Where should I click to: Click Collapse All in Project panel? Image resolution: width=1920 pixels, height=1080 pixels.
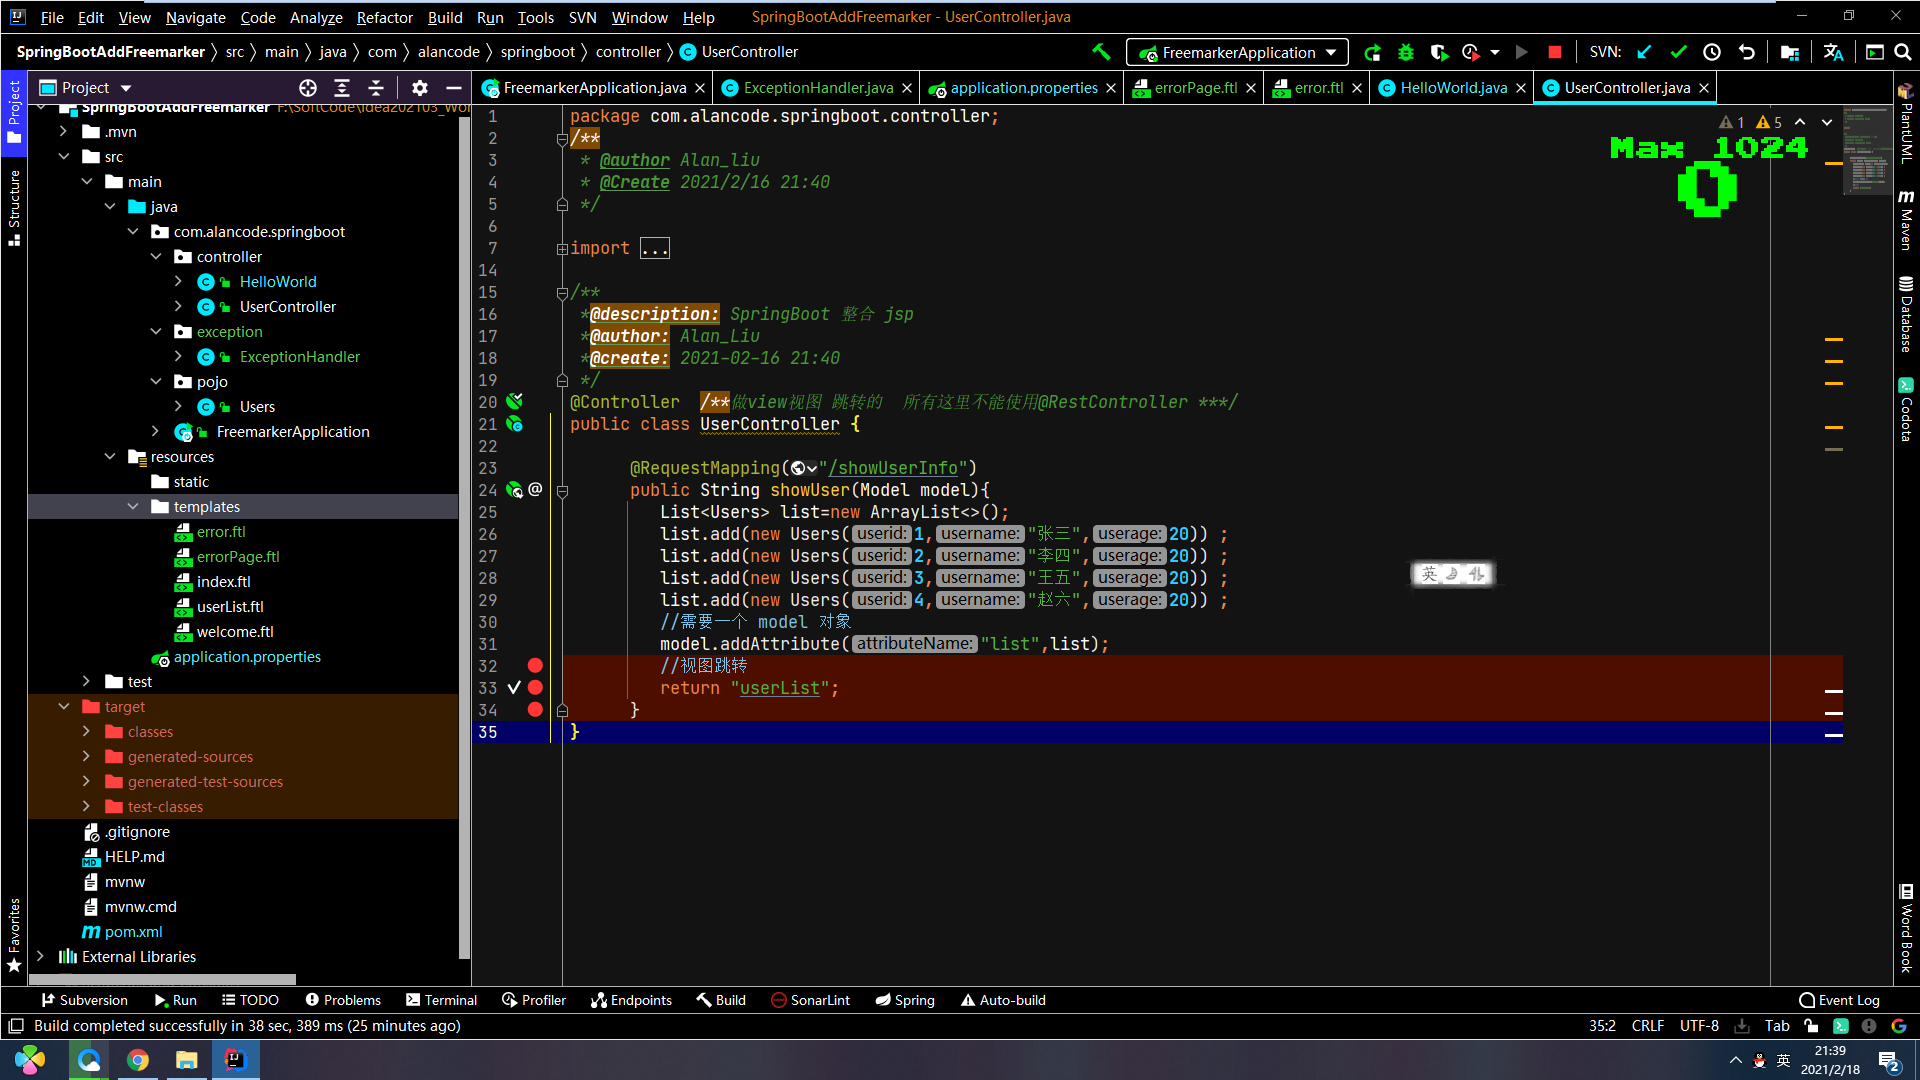(x=376, y=88)
